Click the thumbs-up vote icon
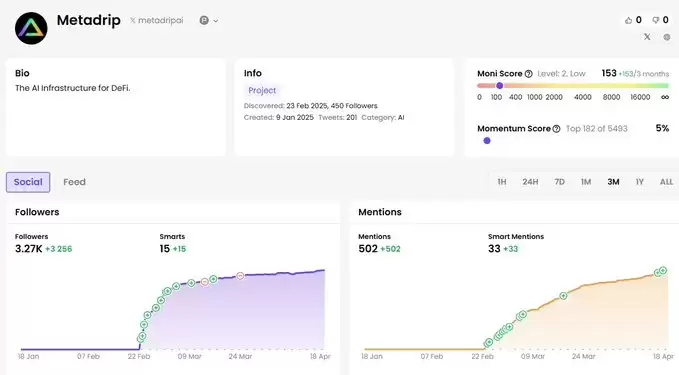679x375 pixels. tap(628, 20)
